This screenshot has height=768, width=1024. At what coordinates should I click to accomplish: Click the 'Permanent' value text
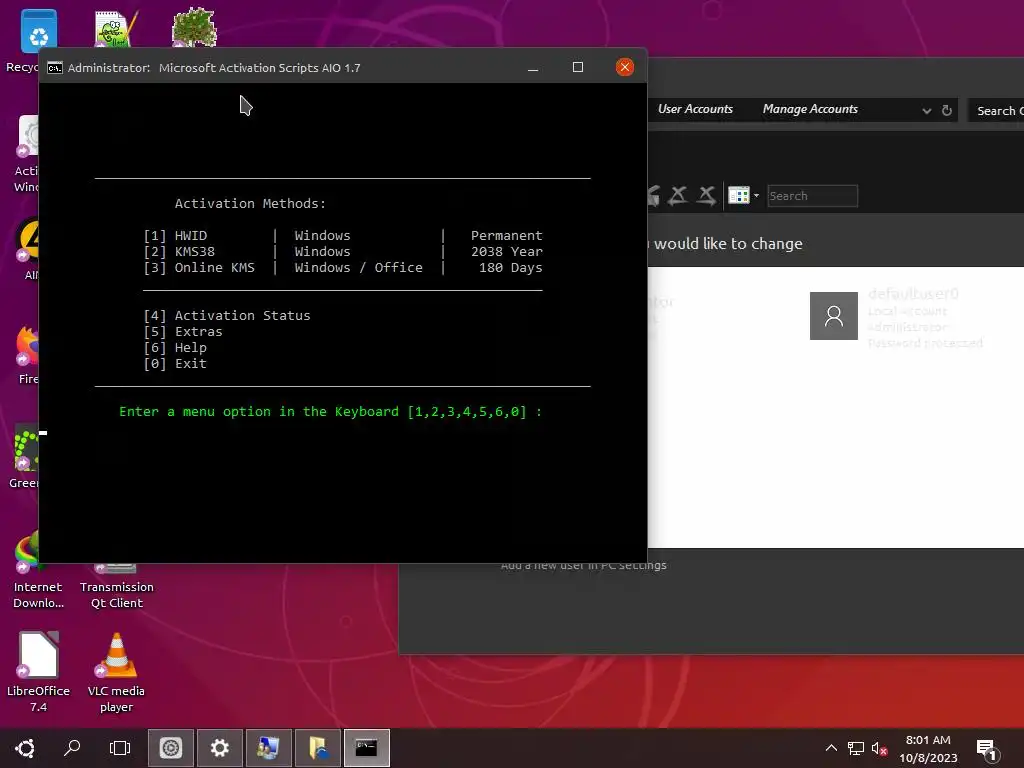[507, 236]
